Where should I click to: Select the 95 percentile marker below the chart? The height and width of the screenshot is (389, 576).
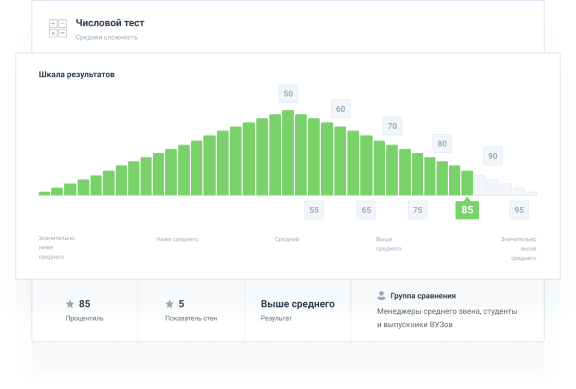(x=519, y=210)
